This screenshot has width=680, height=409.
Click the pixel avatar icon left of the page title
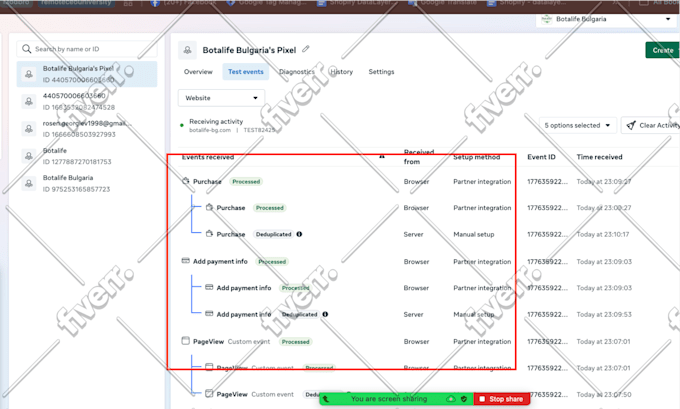click(x=187, y=50)
